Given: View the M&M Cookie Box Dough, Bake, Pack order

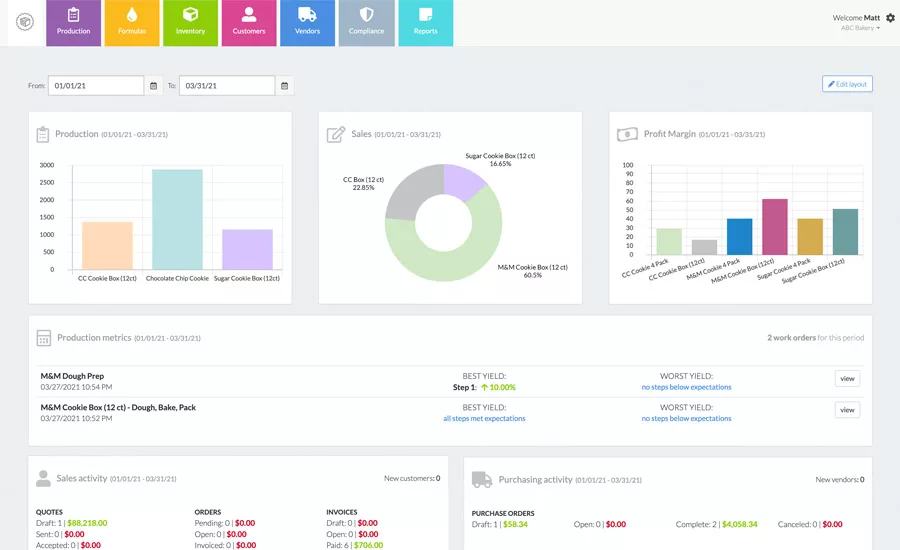Looking at the screenshot, I should click(847, 410).
